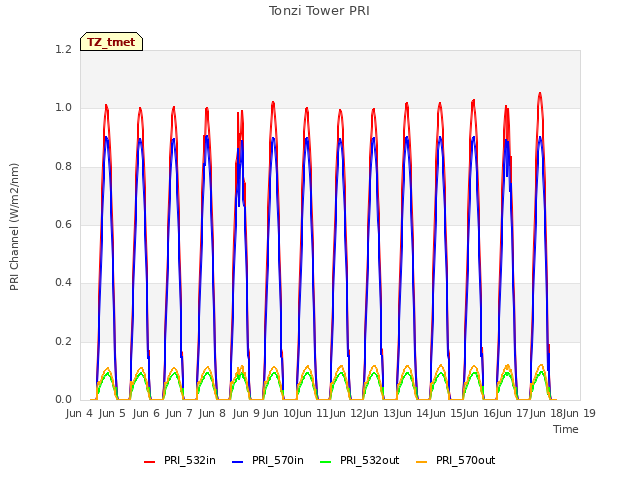Click the 0.4 y-axis tick label
The height and width of the screenshot is (480, 640).
pyautogui.click(x=63, y=282)
